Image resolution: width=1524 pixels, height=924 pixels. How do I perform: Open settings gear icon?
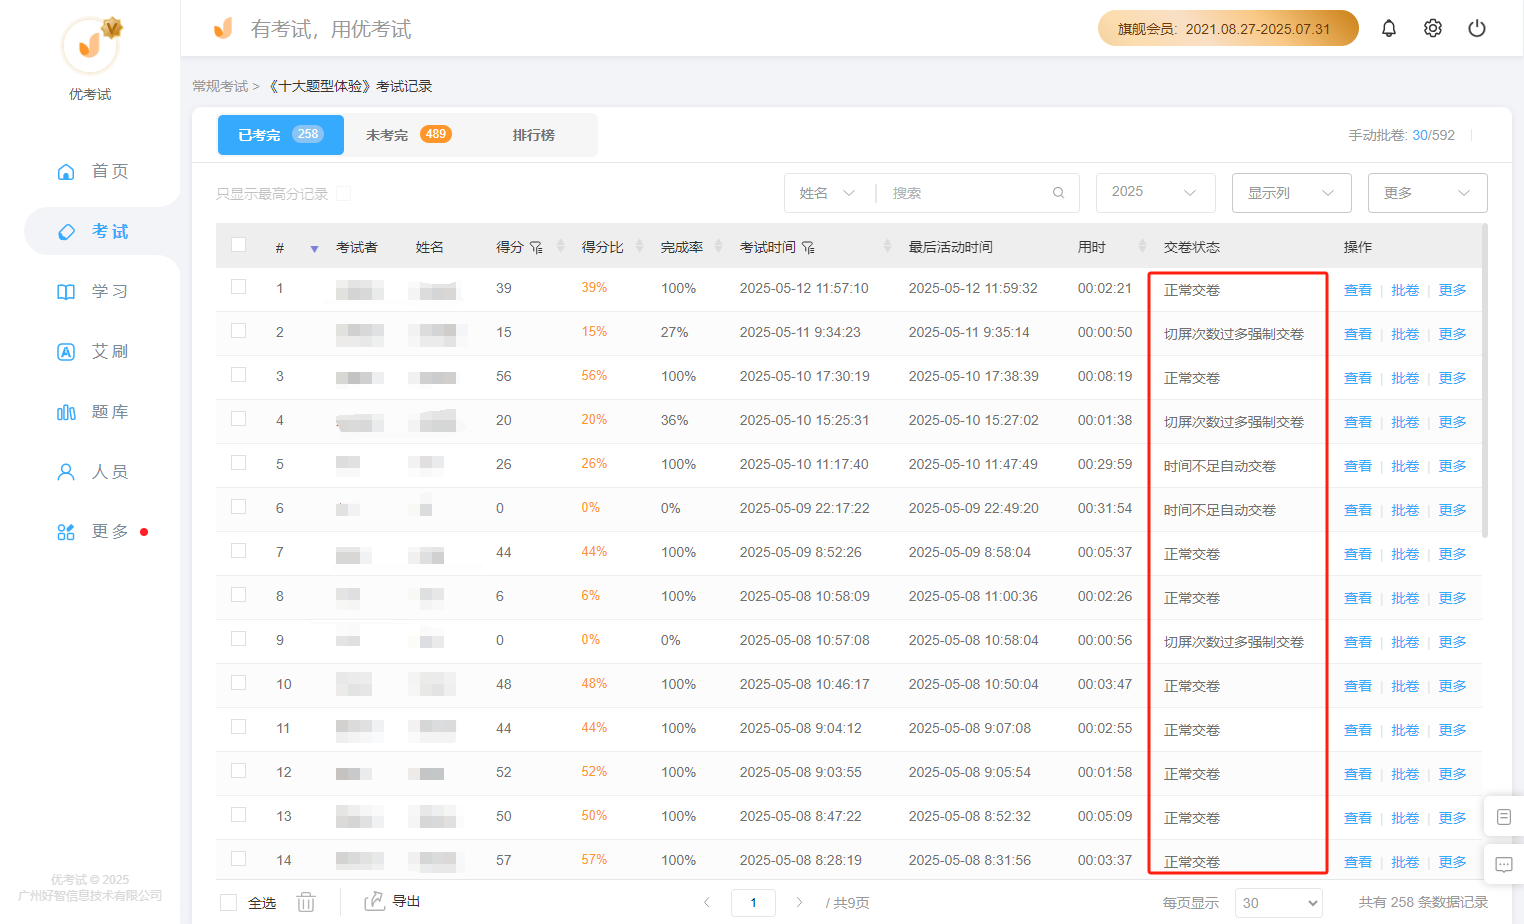point(1433,28)
